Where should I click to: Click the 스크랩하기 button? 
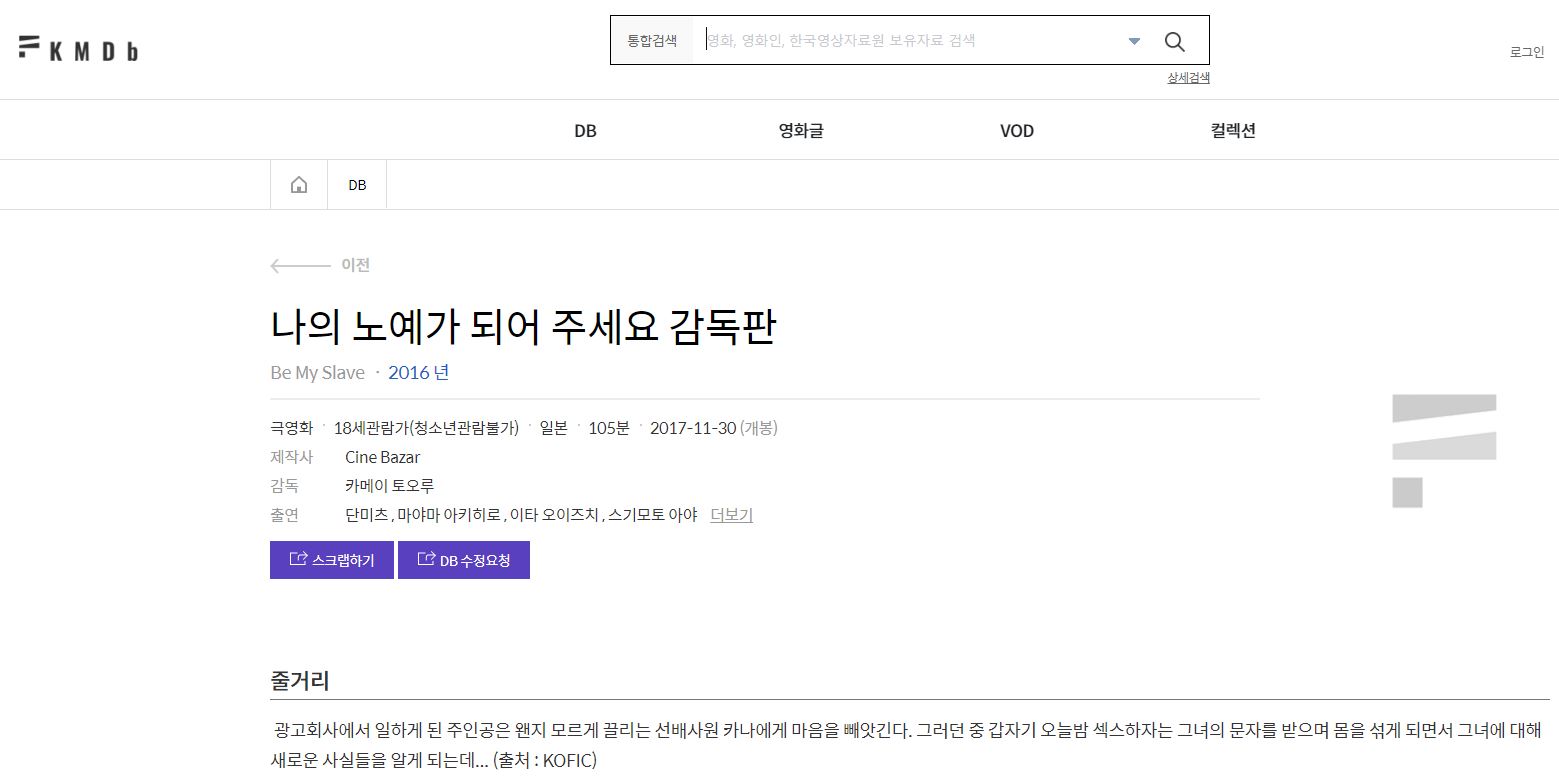pyautogui.click(x=332, y=560)
